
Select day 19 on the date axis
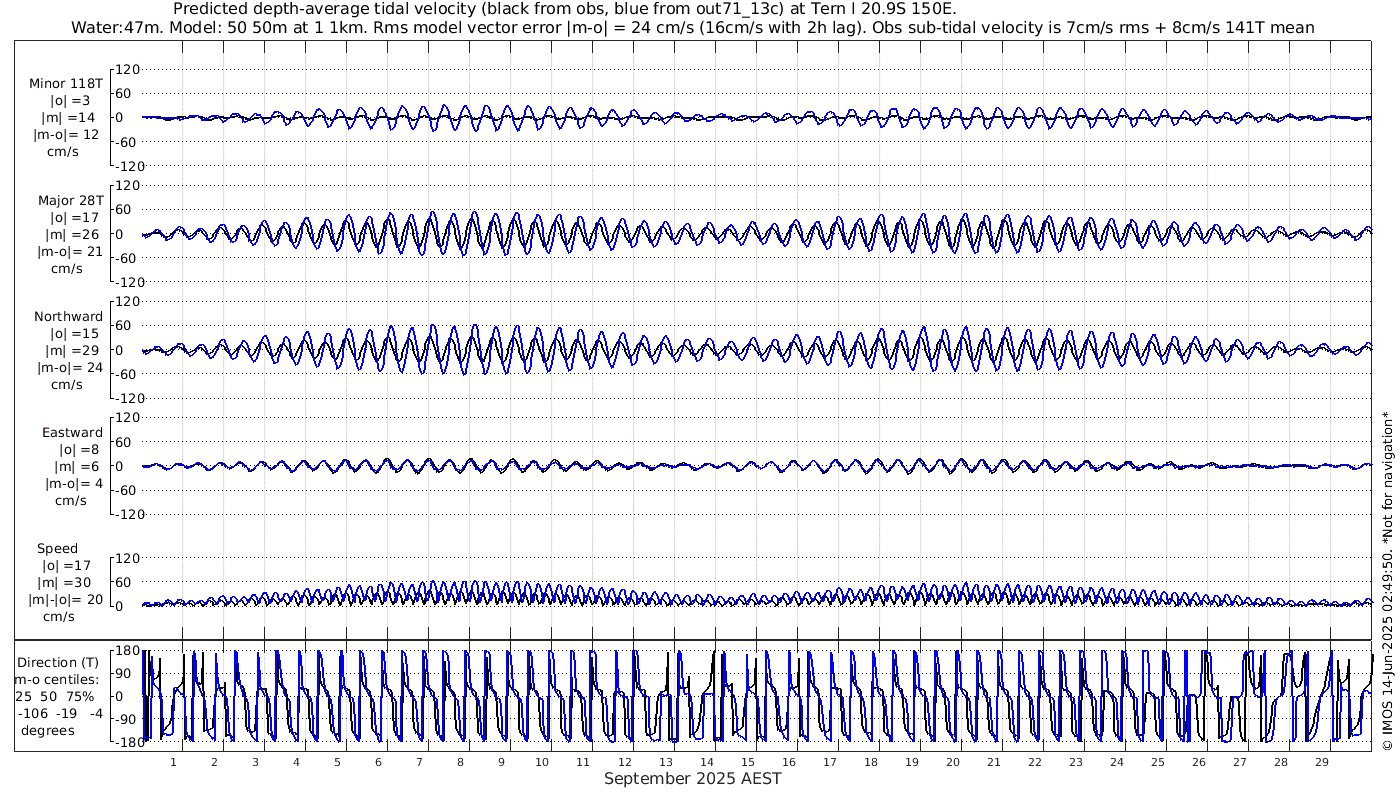pos(912,762)
